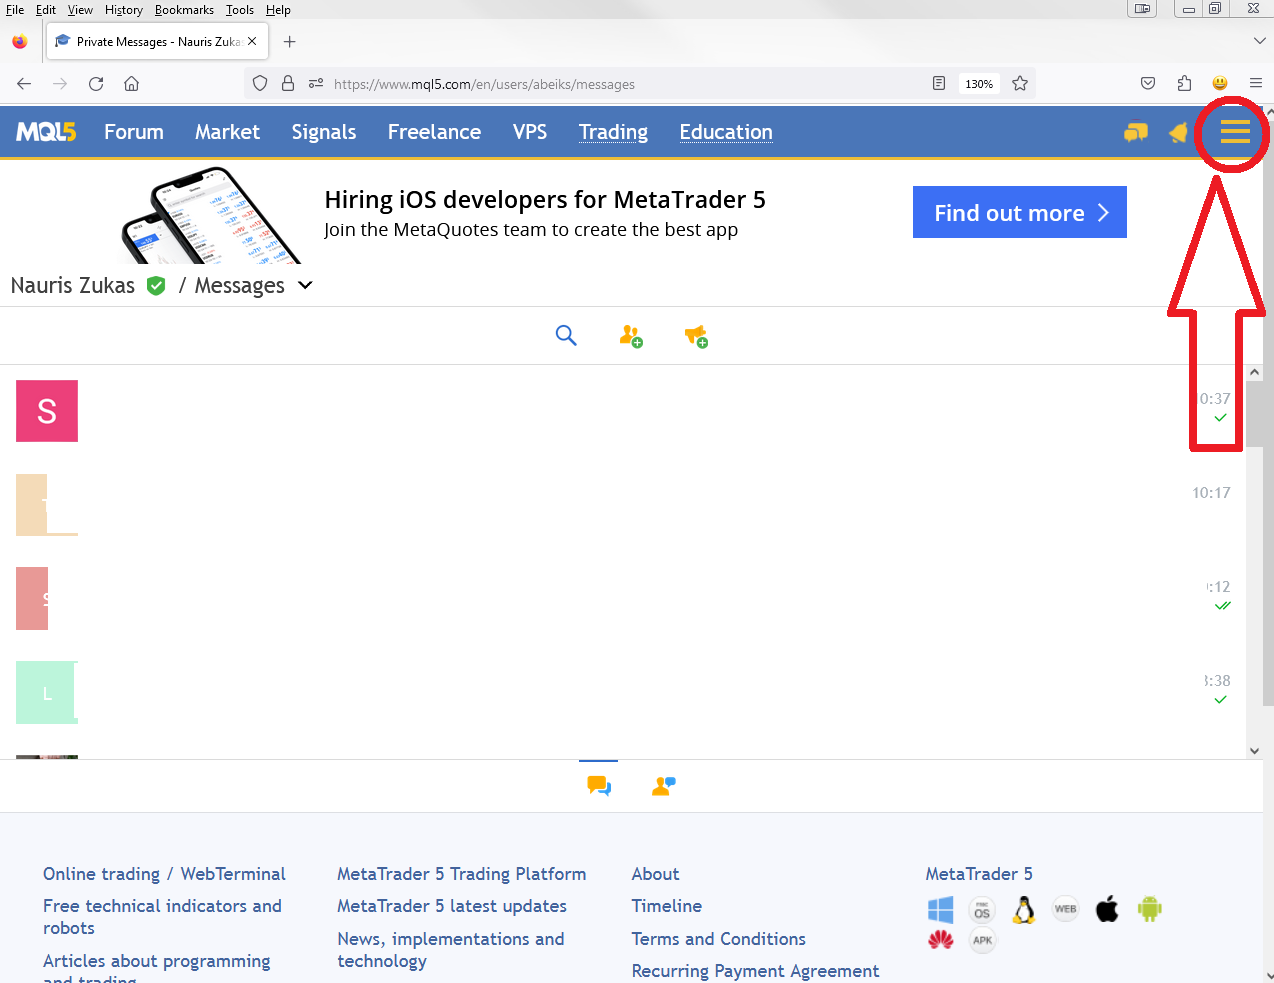Open site security lock icon

[x=288, y=84]
